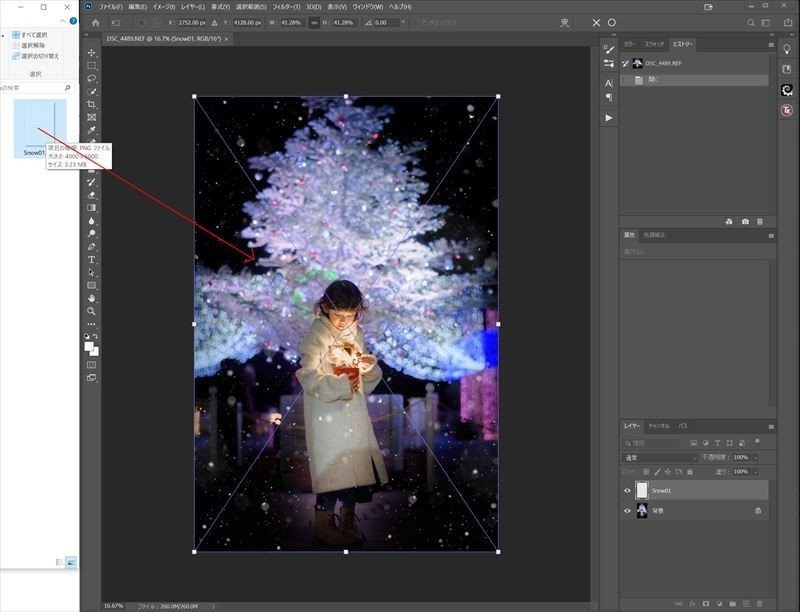Toggle lock position in Layers panel
This screenshot has width=800, height=612.
pyautogui.click(x=668, y=472)
